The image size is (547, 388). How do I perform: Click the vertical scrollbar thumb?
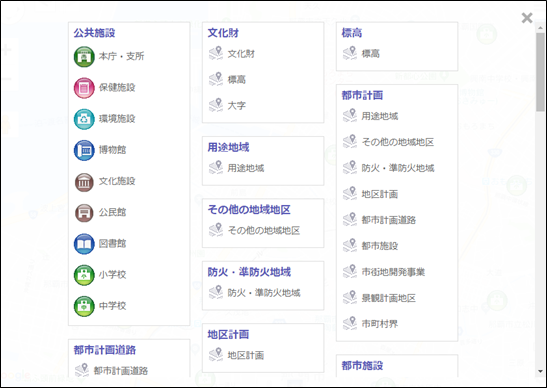[x=540, y=72]
